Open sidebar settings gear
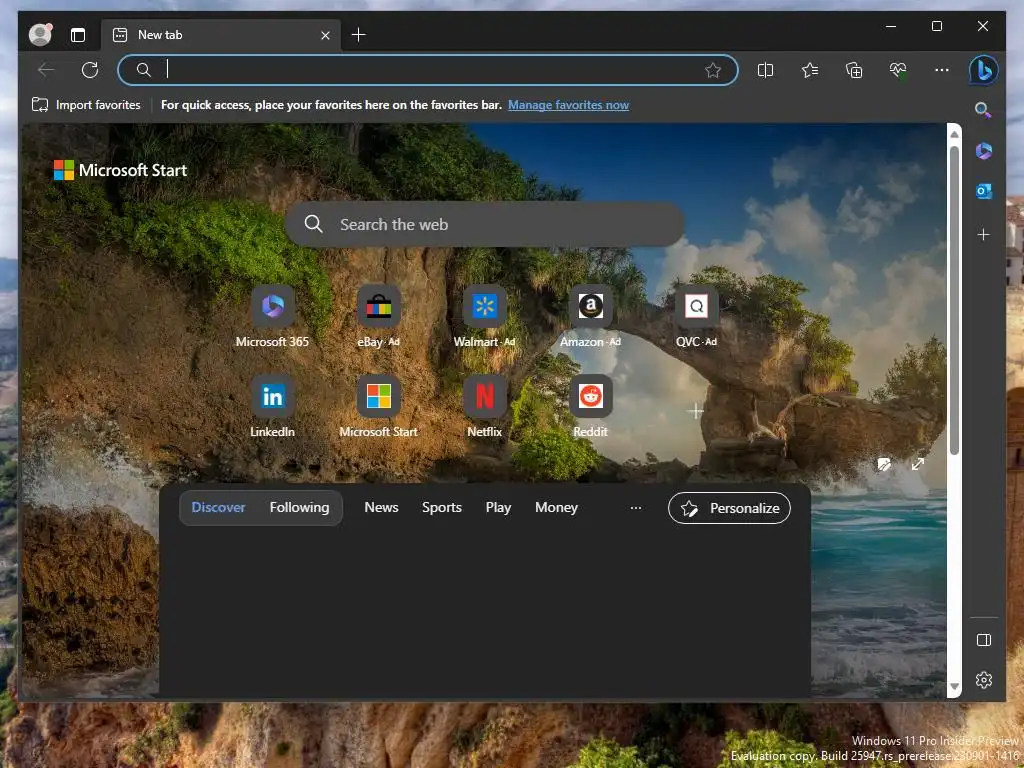Screen dimensions: 1024x768 point(984,680)
